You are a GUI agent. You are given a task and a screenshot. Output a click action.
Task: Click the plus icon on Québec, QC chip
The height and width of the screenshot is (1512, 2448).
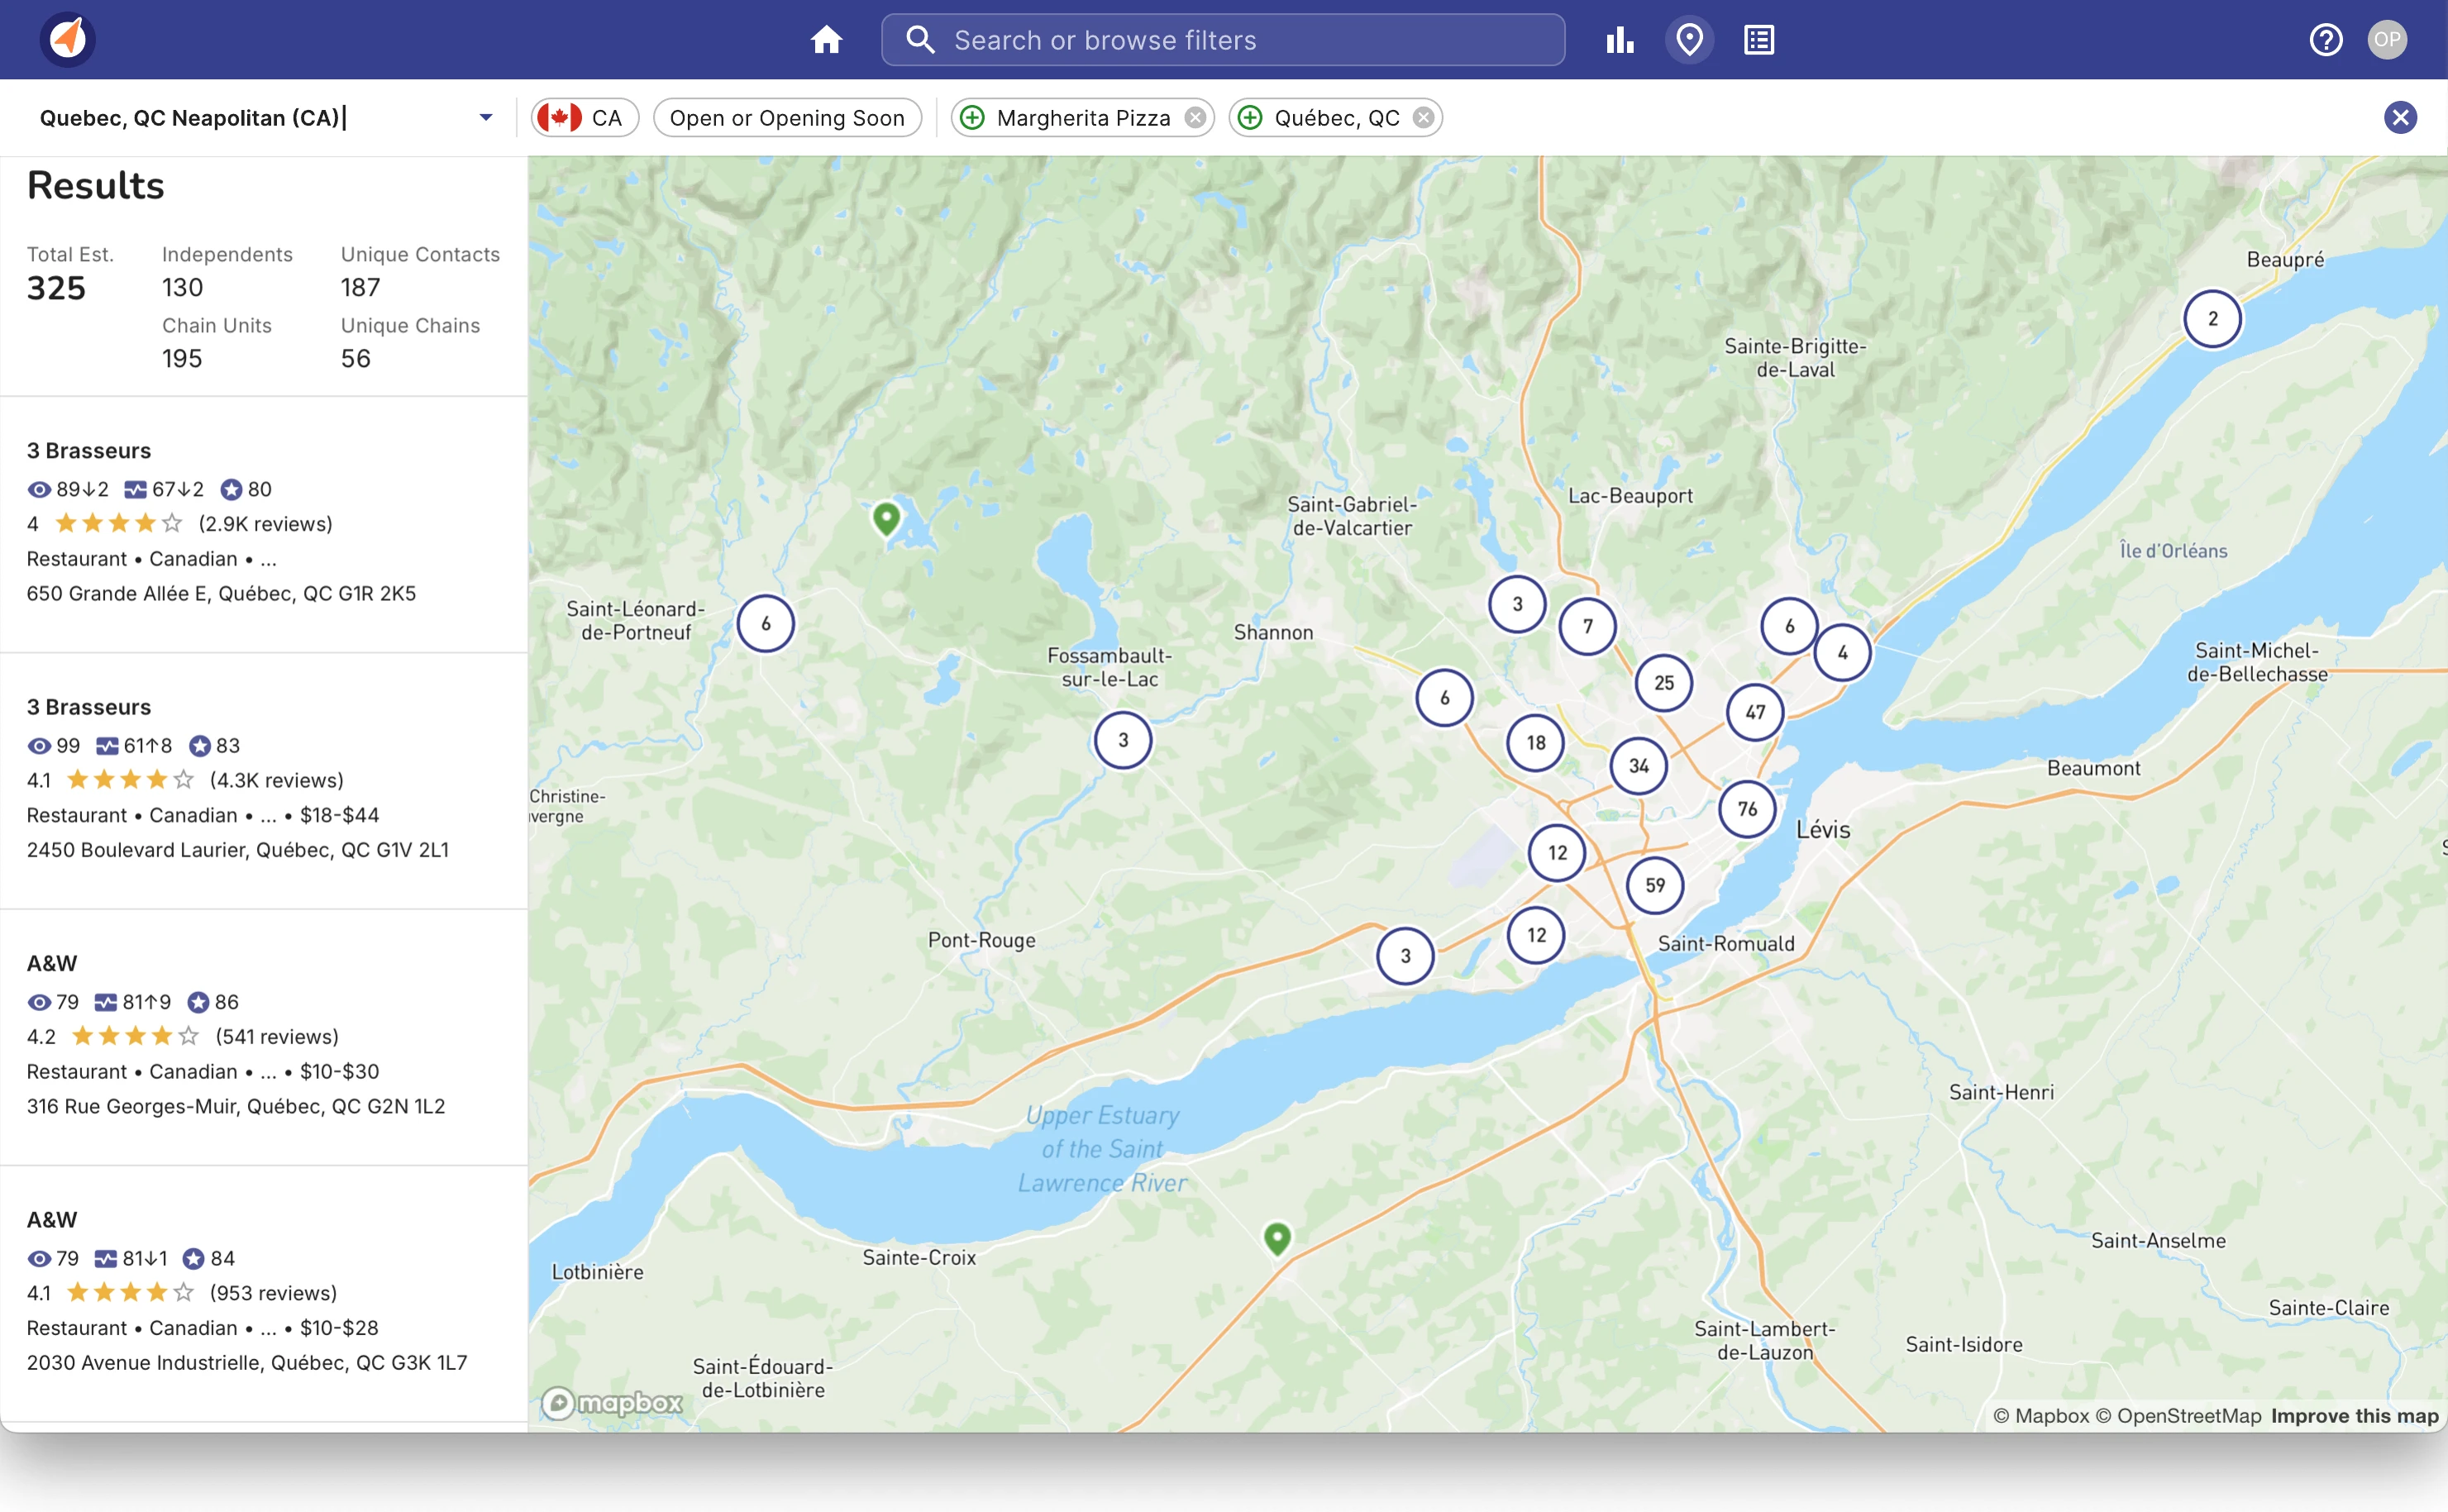click(1250, 118)
